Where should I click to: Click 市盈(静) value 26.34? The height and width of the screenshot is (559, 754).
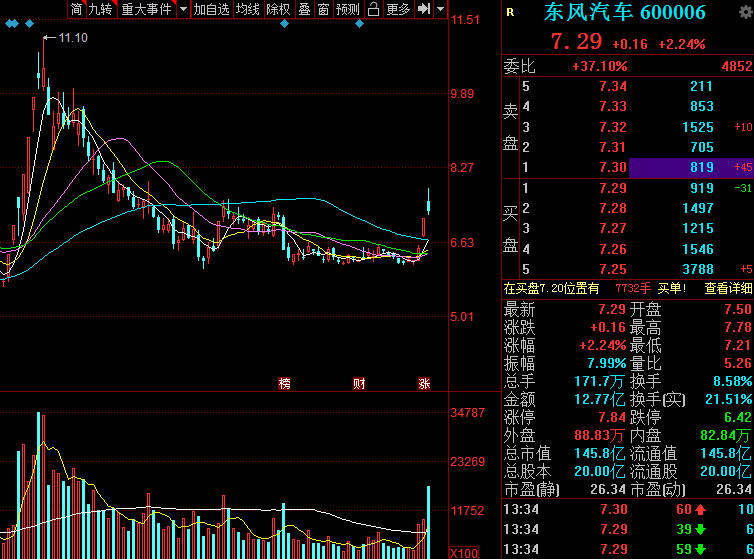(608, 489)
